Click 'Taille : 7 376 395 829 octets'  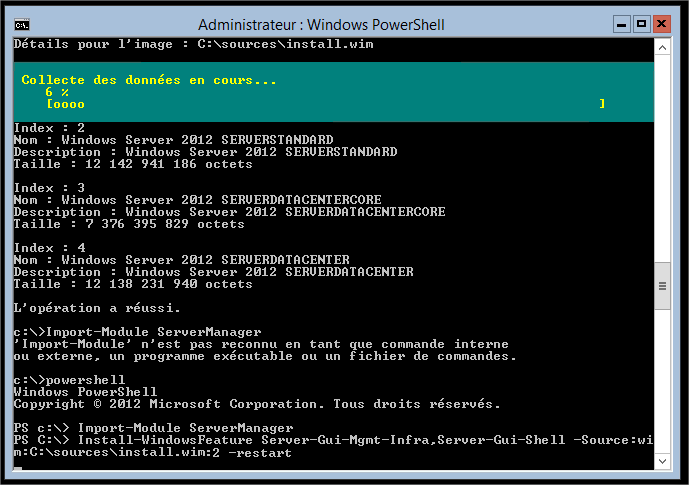coord(129,224)
